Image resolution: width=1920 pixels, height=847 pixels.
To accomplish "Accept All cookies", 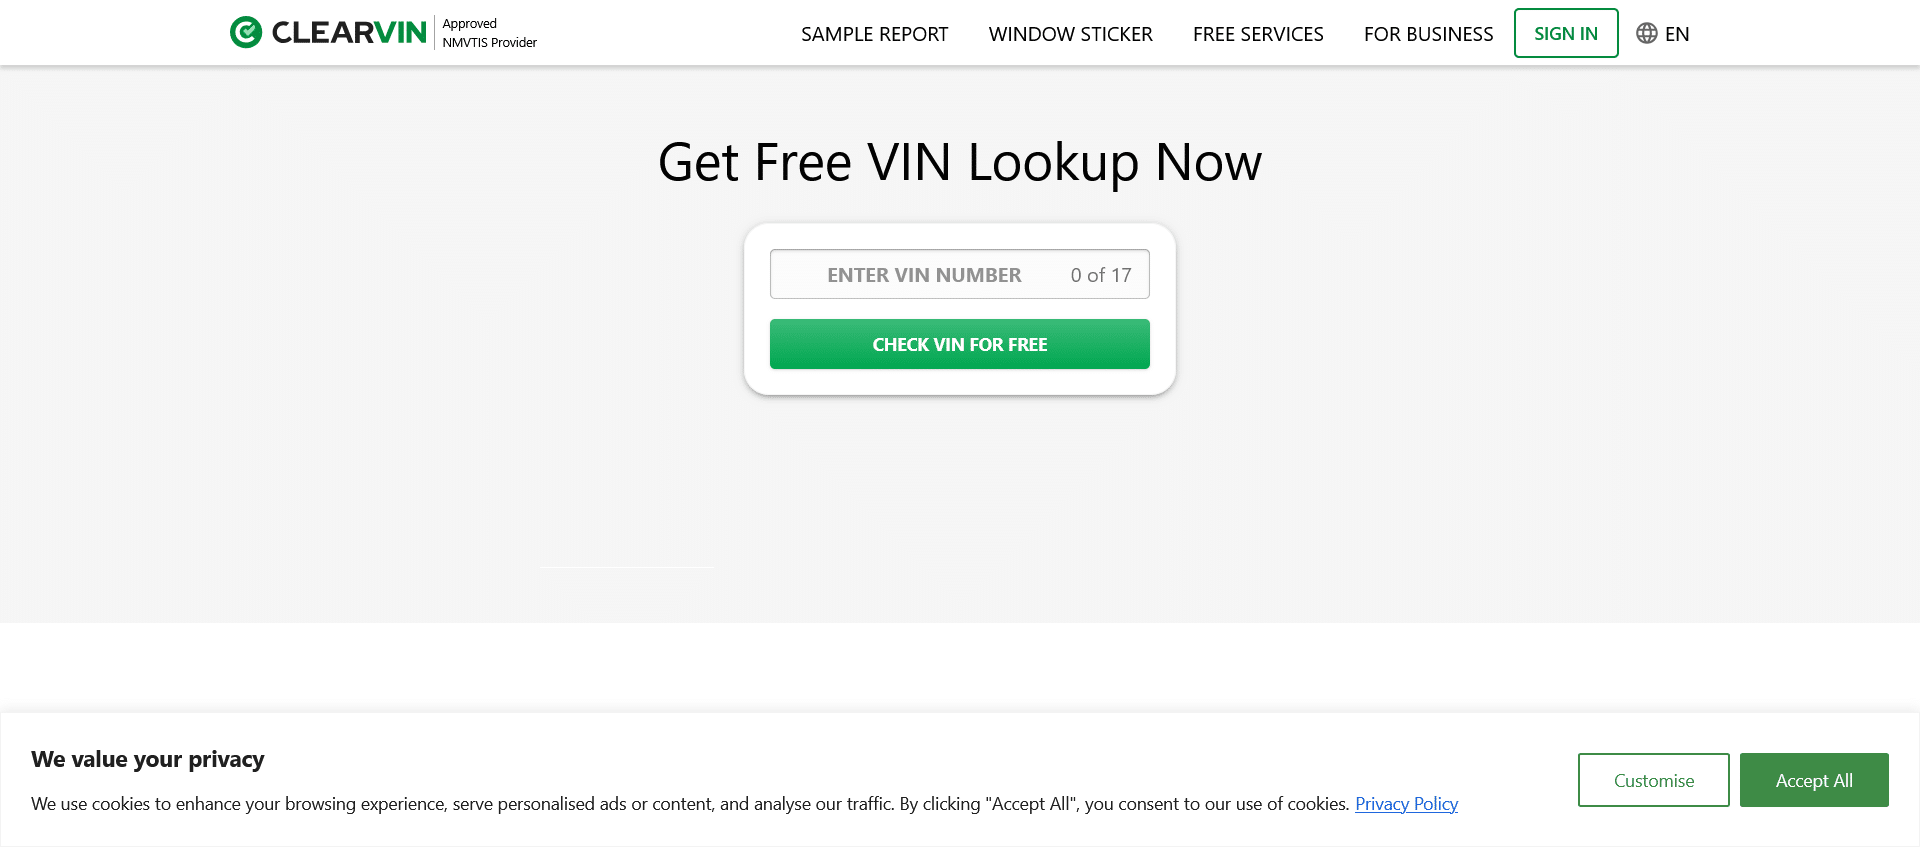I will (x=1813, y=780).
